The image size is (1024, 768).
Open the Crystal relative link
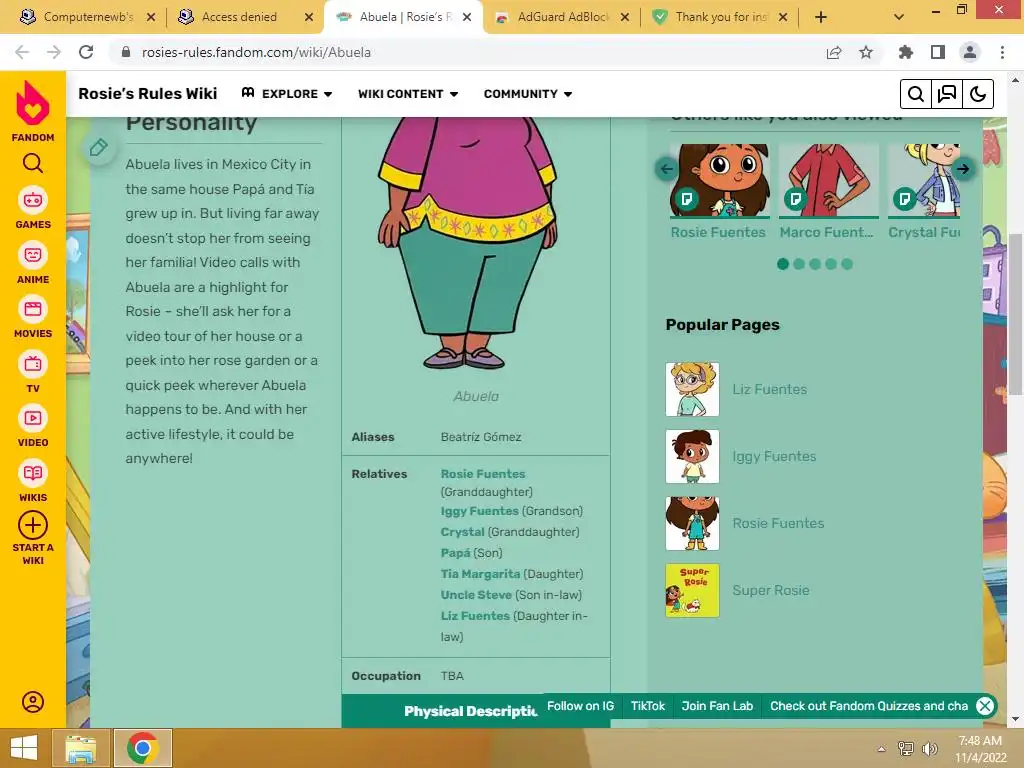[462, 532]
